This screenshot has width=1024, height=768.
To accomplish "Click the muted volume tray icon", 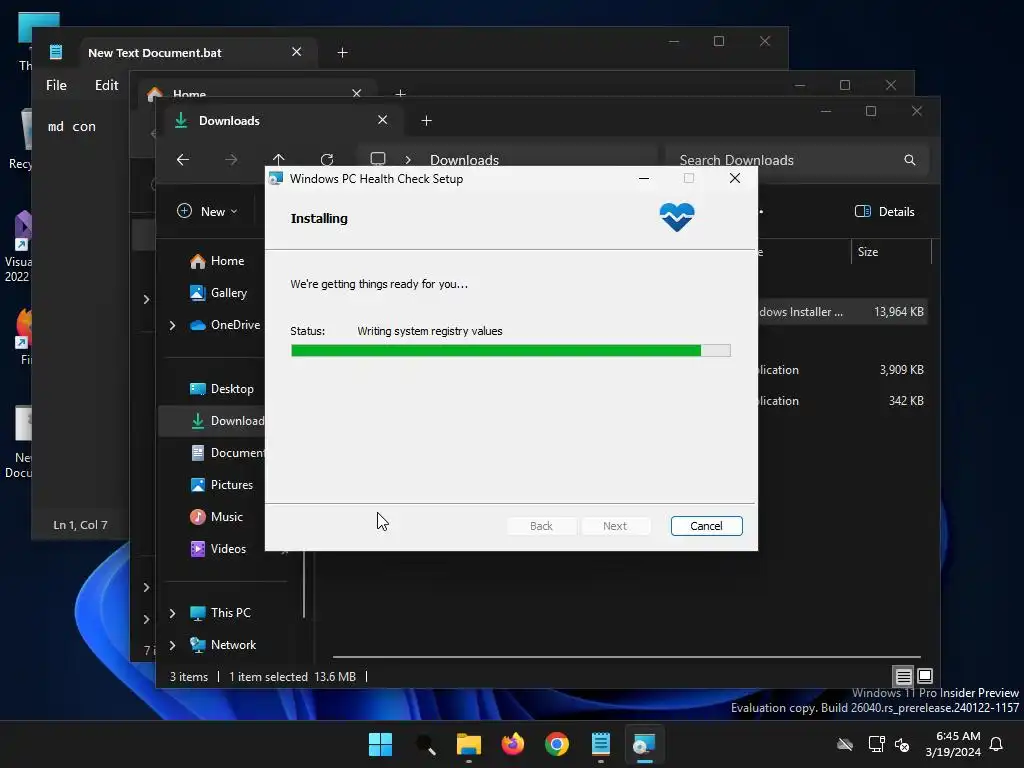I will pyautogui.click(x=903, y=744).
